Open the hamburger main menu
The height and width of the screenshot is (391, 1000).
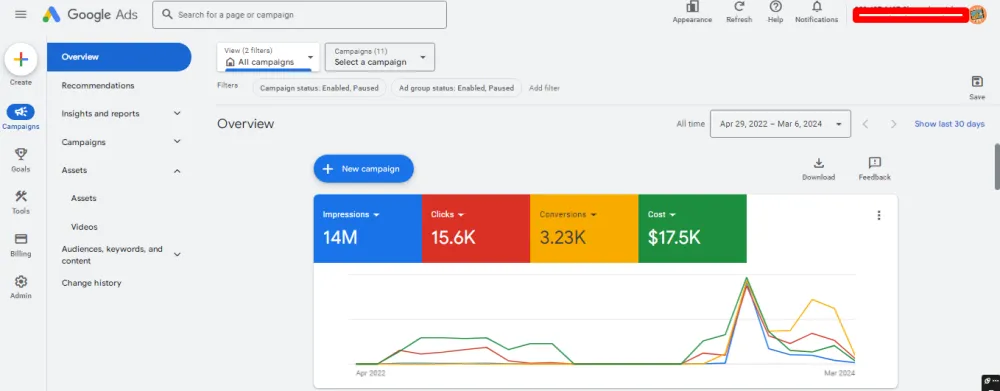(x=20, y=14)
